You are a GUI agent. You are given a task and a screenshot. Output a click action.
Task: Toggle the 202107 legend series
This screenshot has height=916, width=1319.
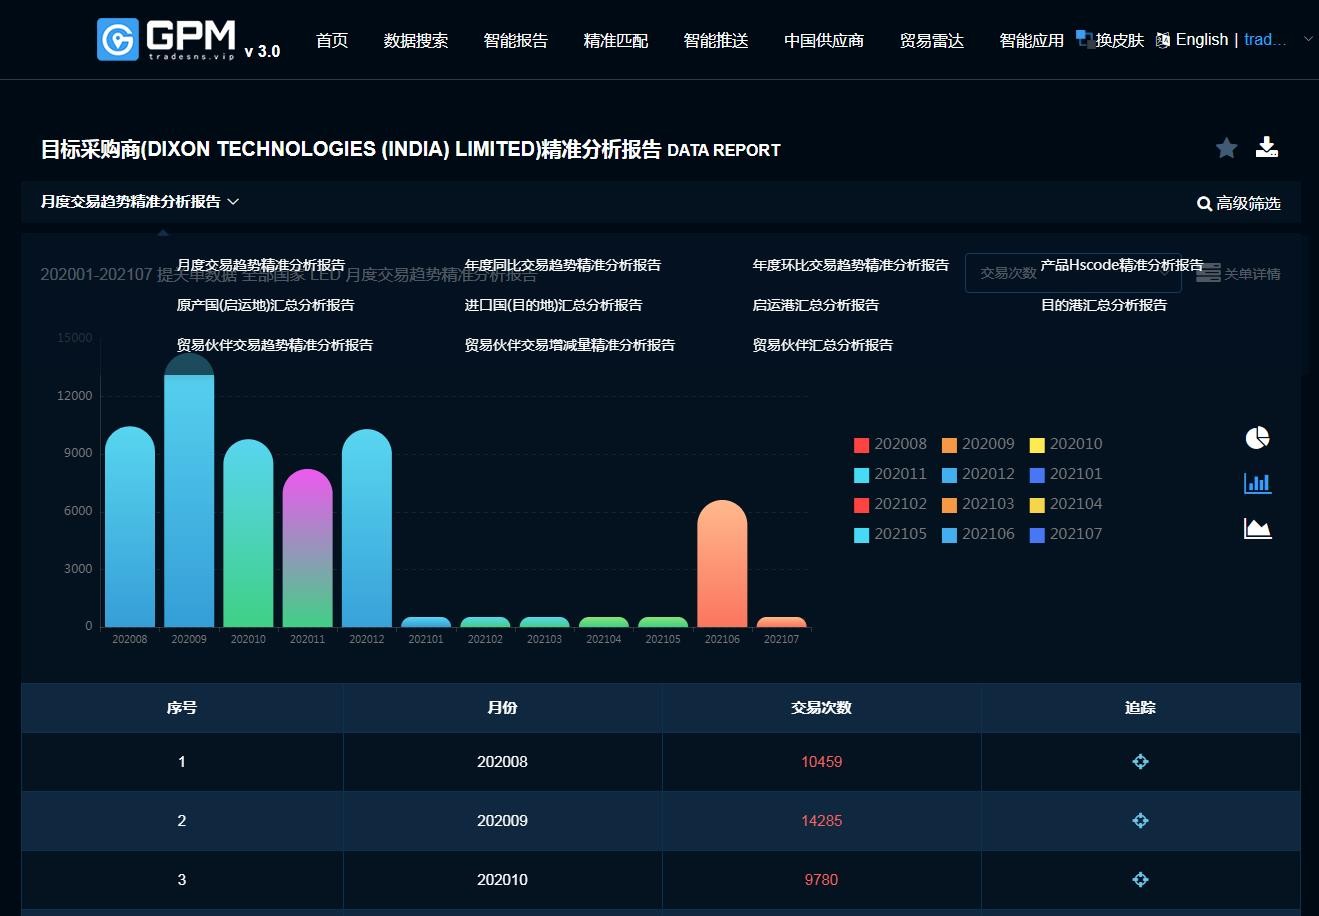point(1066,534)
